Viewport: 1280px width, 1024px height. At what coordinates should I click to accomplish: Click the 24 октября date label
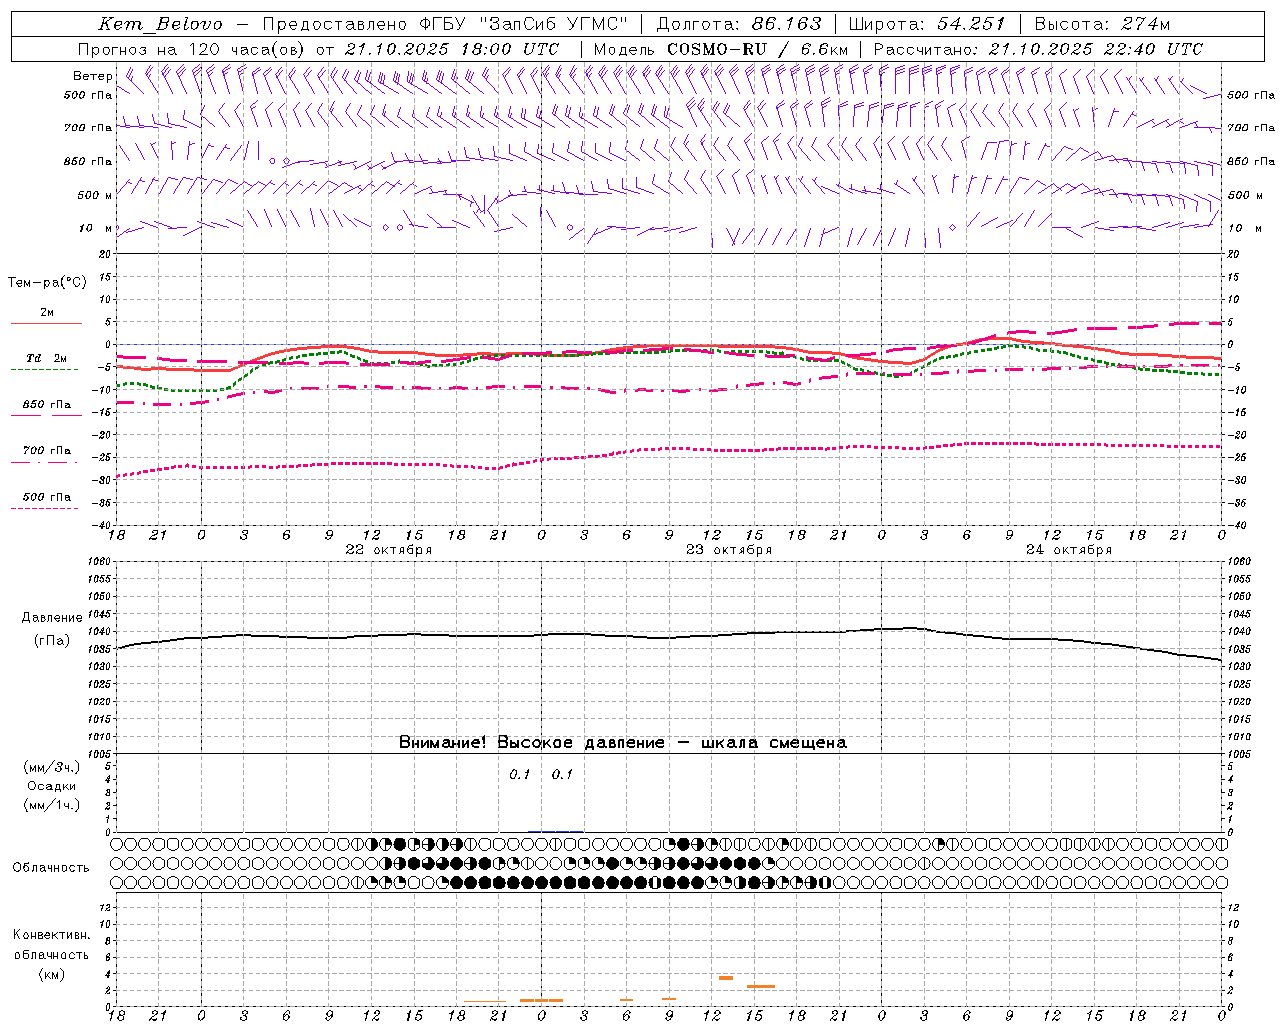(x=1069, y=550)
